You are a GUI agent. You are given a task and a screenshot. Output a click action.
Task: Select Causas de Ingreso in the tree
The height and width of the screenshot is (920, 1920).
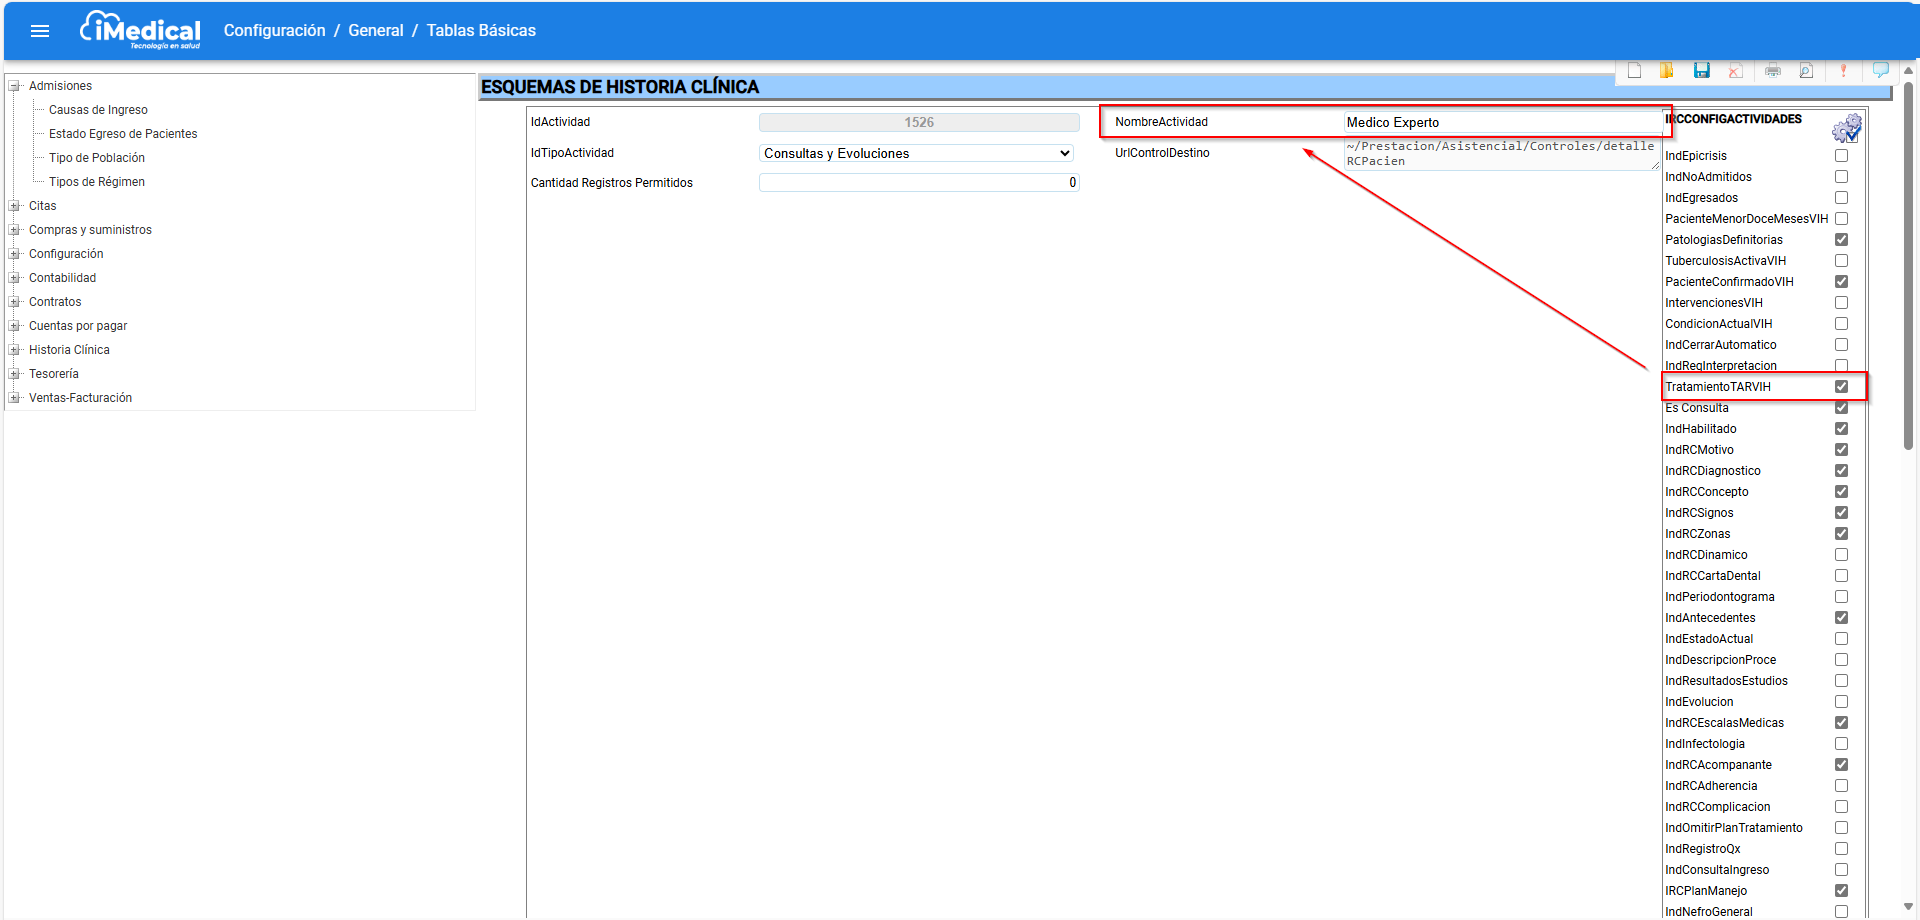point(98,110)
